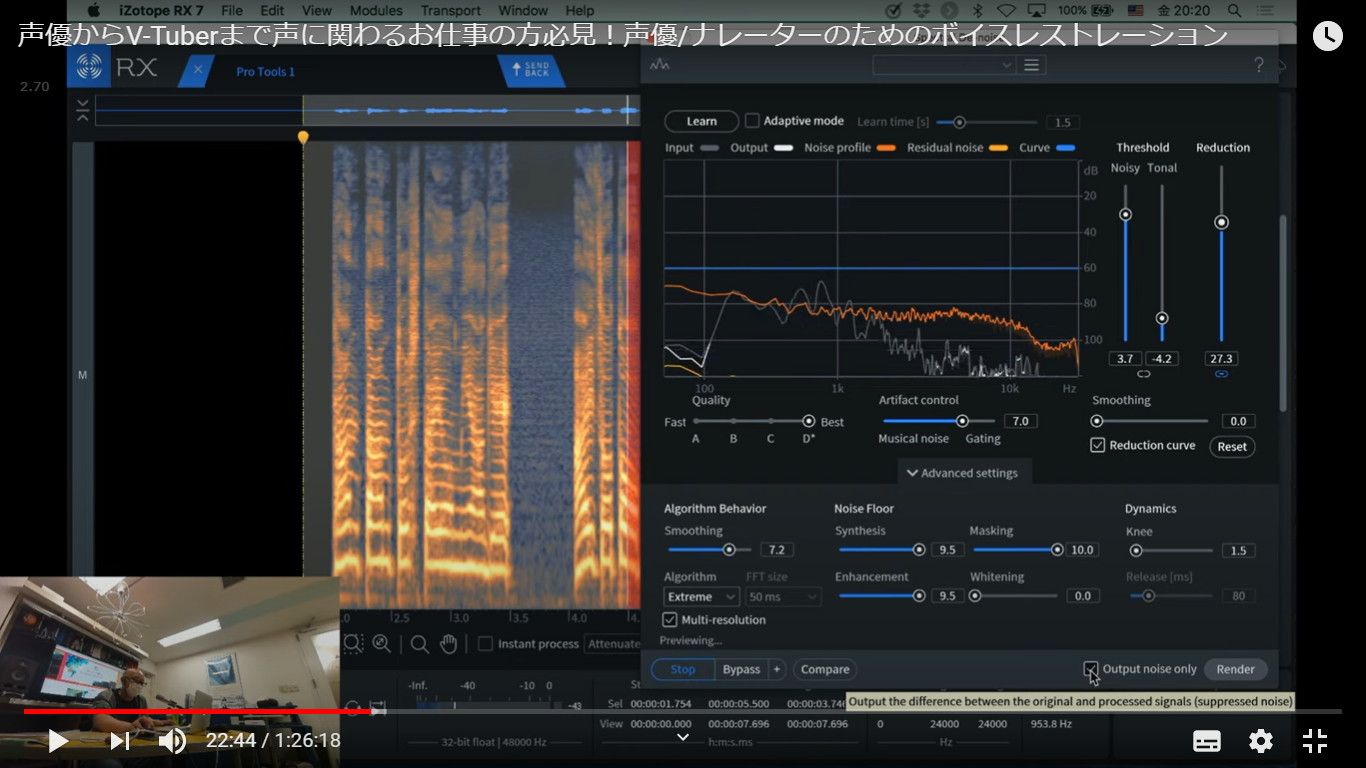Screen dimensions: 1366x768
Task: Click the Reset button for reduction curve
Action: tap(1232, 447)
